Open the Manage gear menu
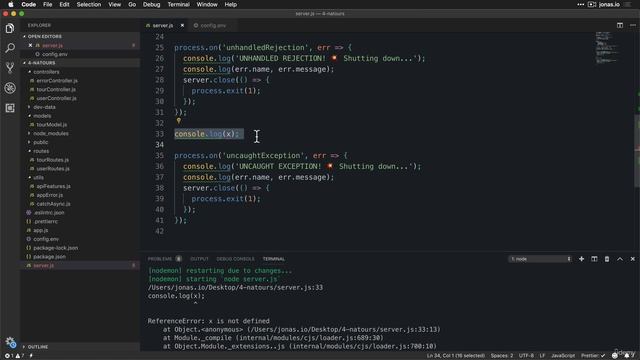 10,342
